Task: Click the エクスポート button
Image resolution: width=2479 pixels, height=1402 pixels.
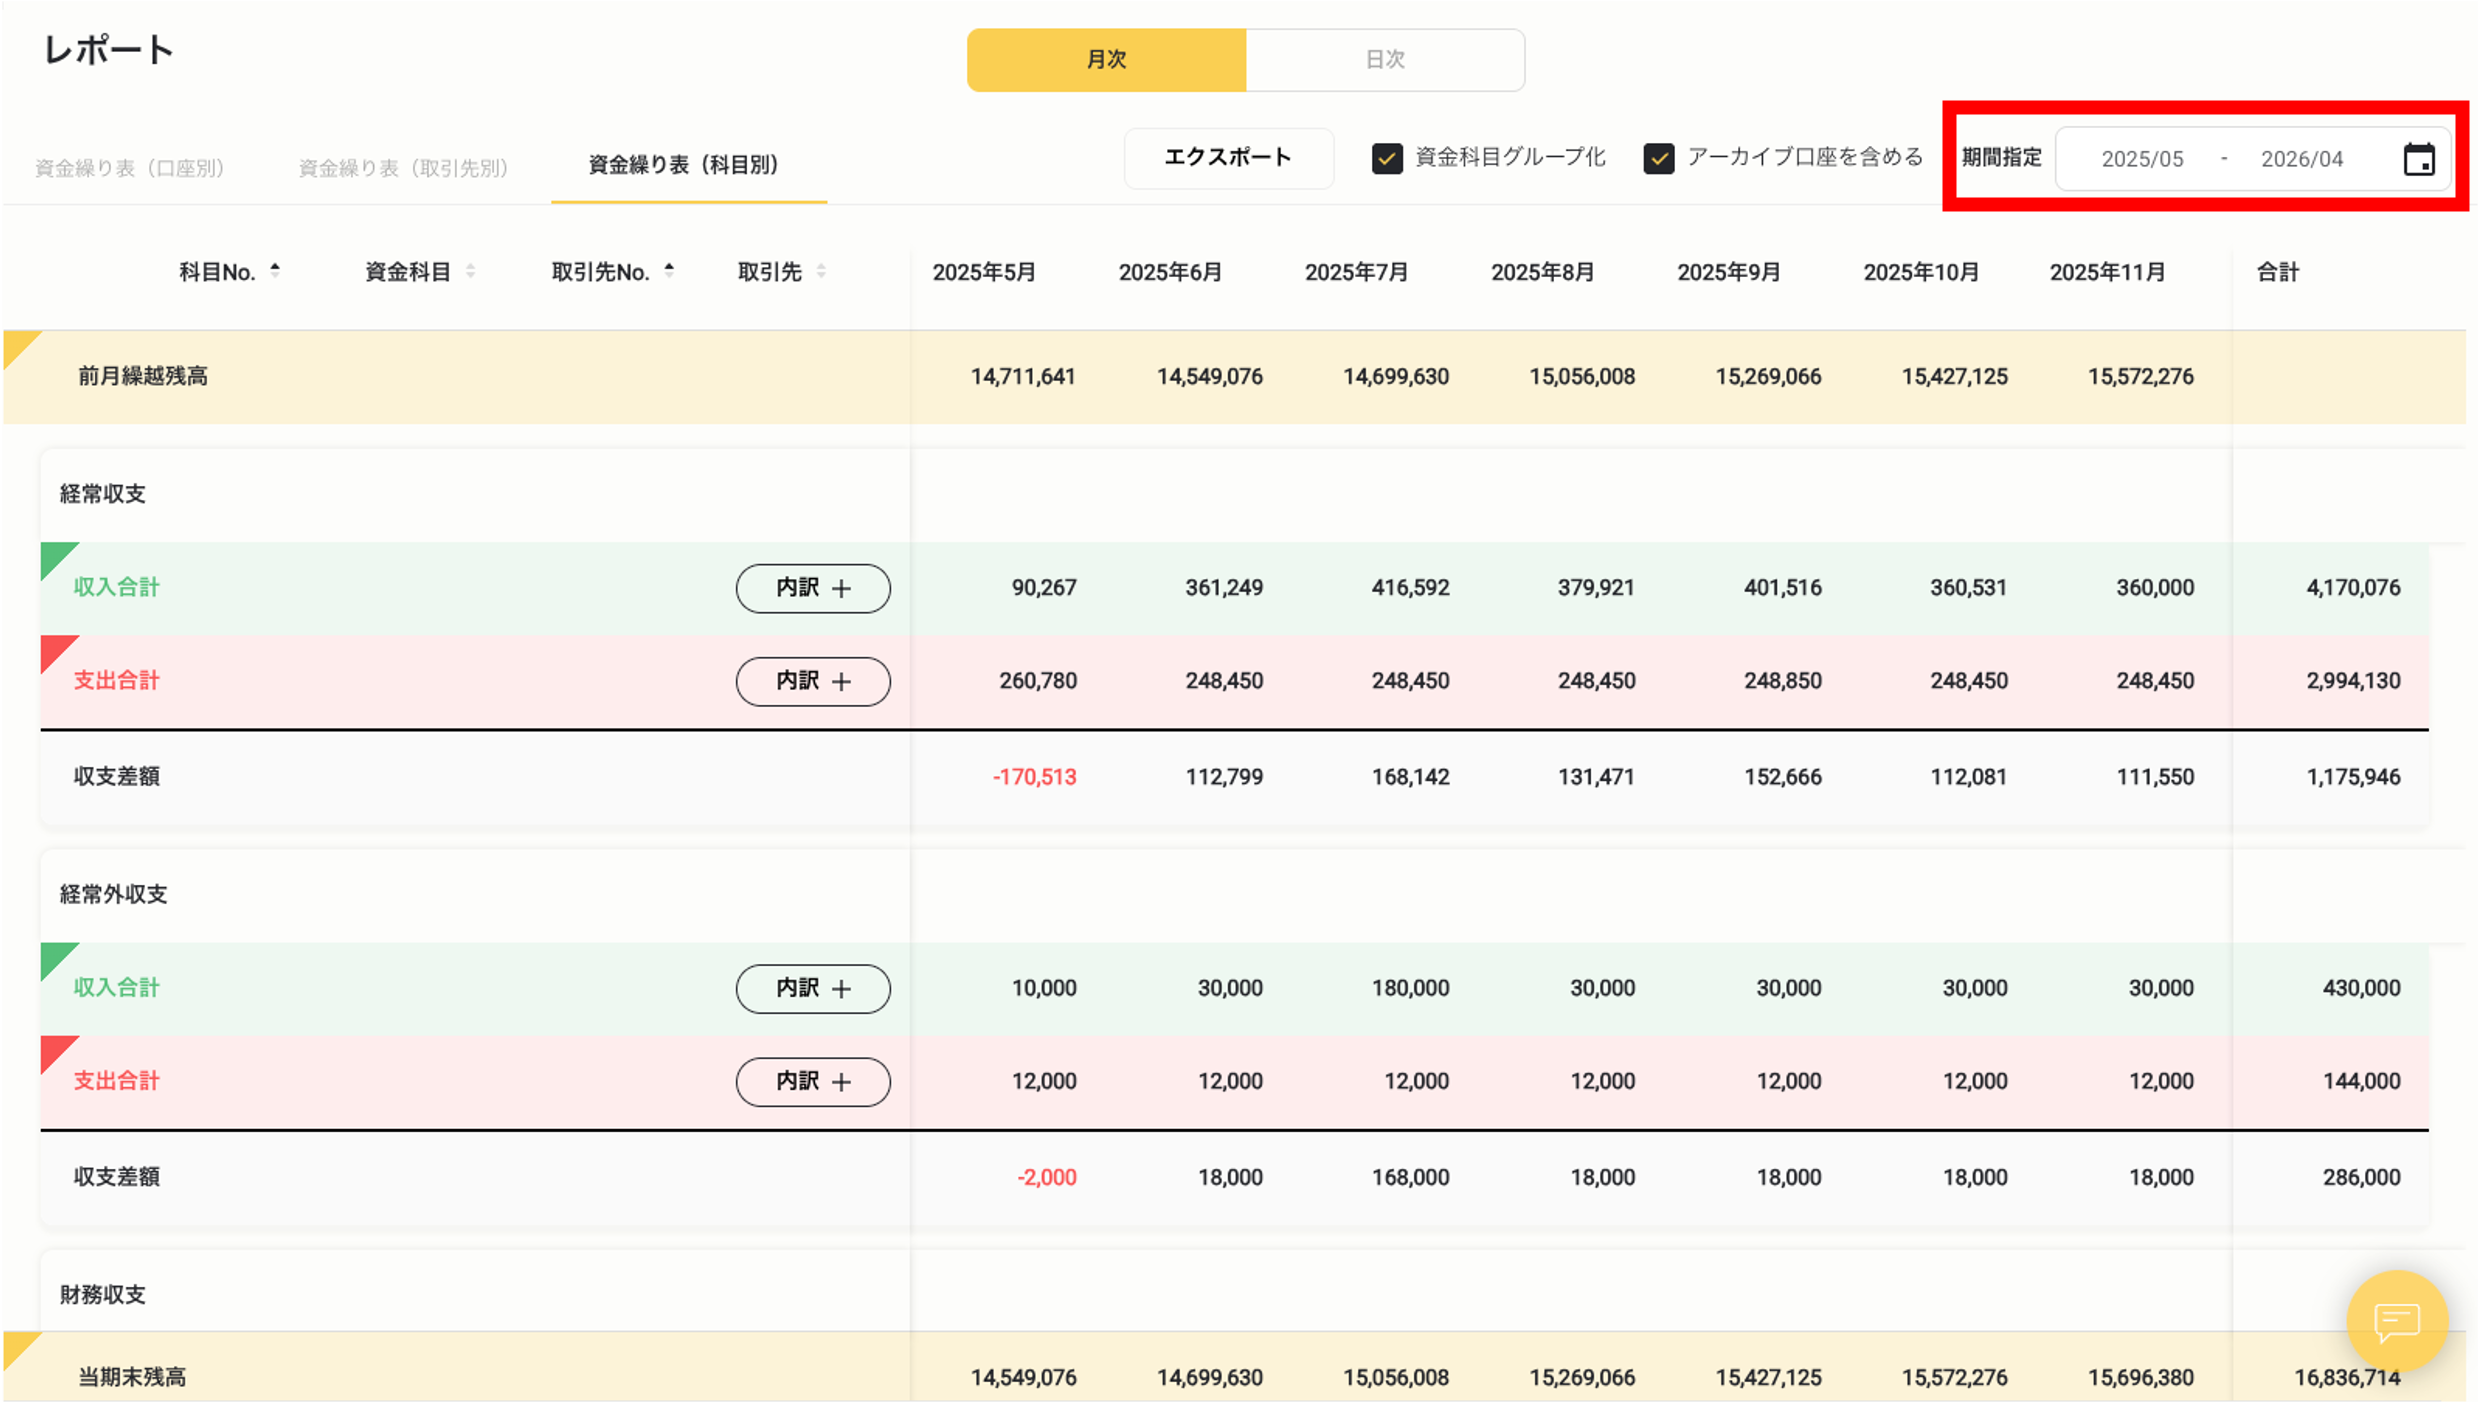Action: click(x=1228, y=157)
